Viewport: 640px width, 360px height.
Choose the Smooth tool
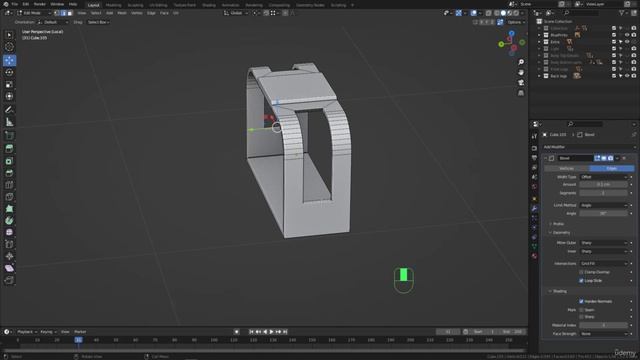click(x=9, y=232)
